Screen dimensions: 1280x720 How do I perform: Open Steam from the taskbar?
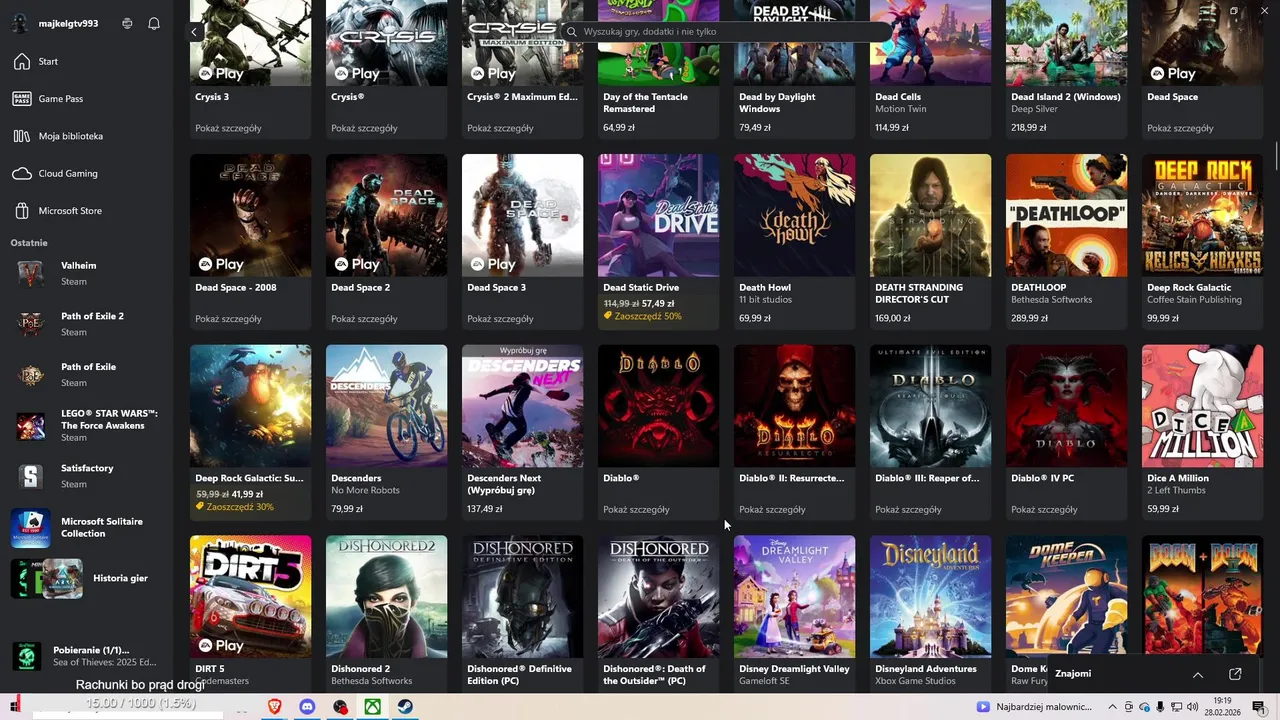(x=404, y=707)
